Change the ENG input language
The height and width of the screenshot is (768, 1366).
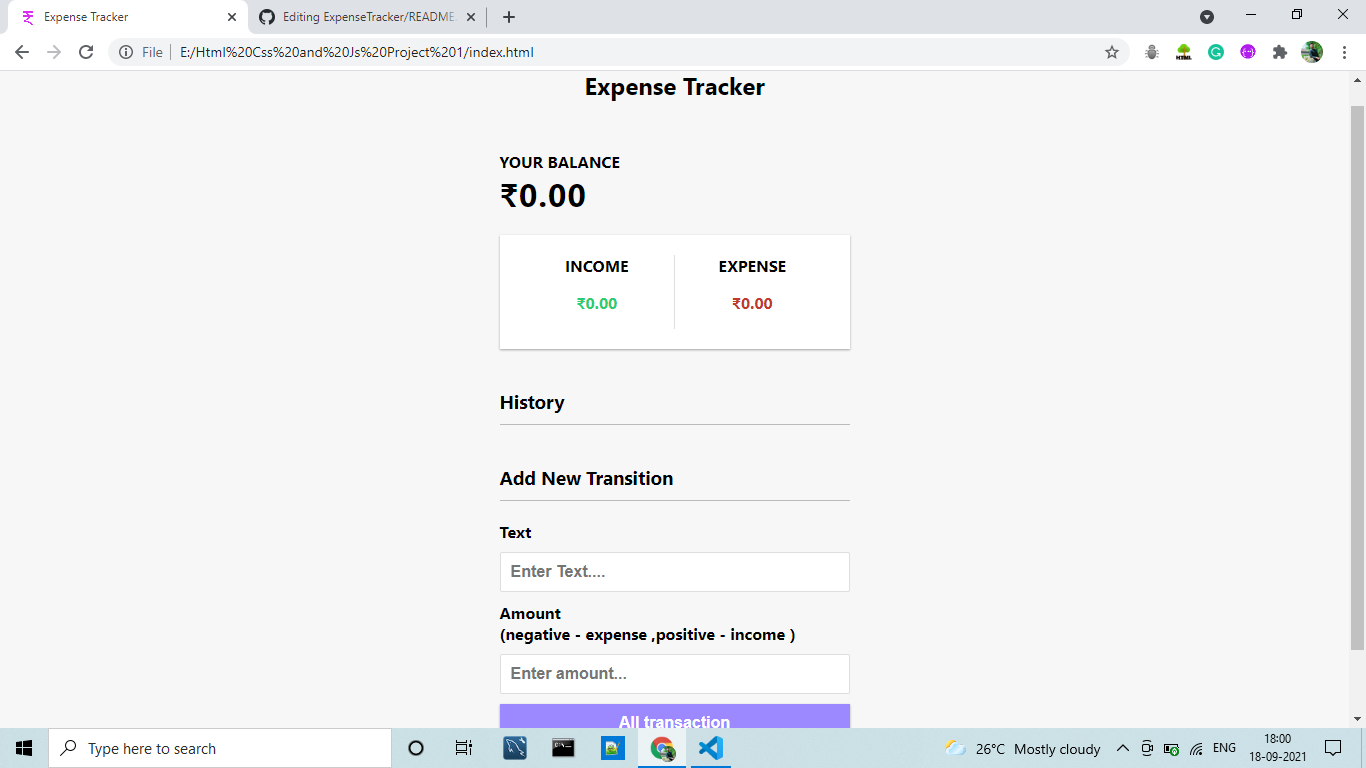(1224, 748)
